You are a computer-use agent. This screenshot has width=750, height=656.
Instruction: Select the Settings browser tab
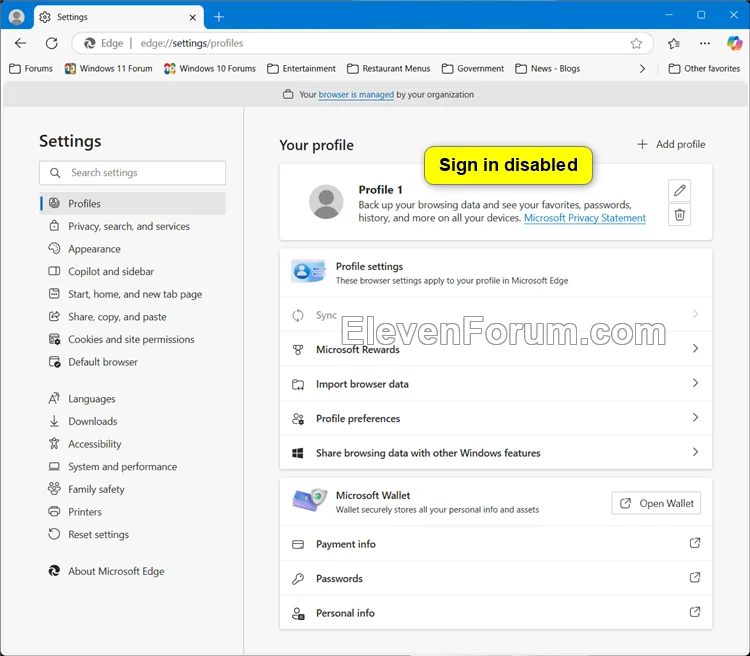119,17
